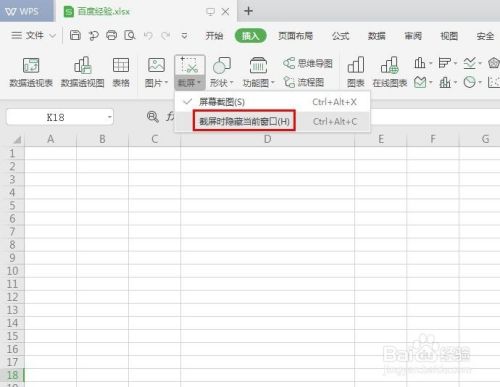Select column E header

pos(381,139)
